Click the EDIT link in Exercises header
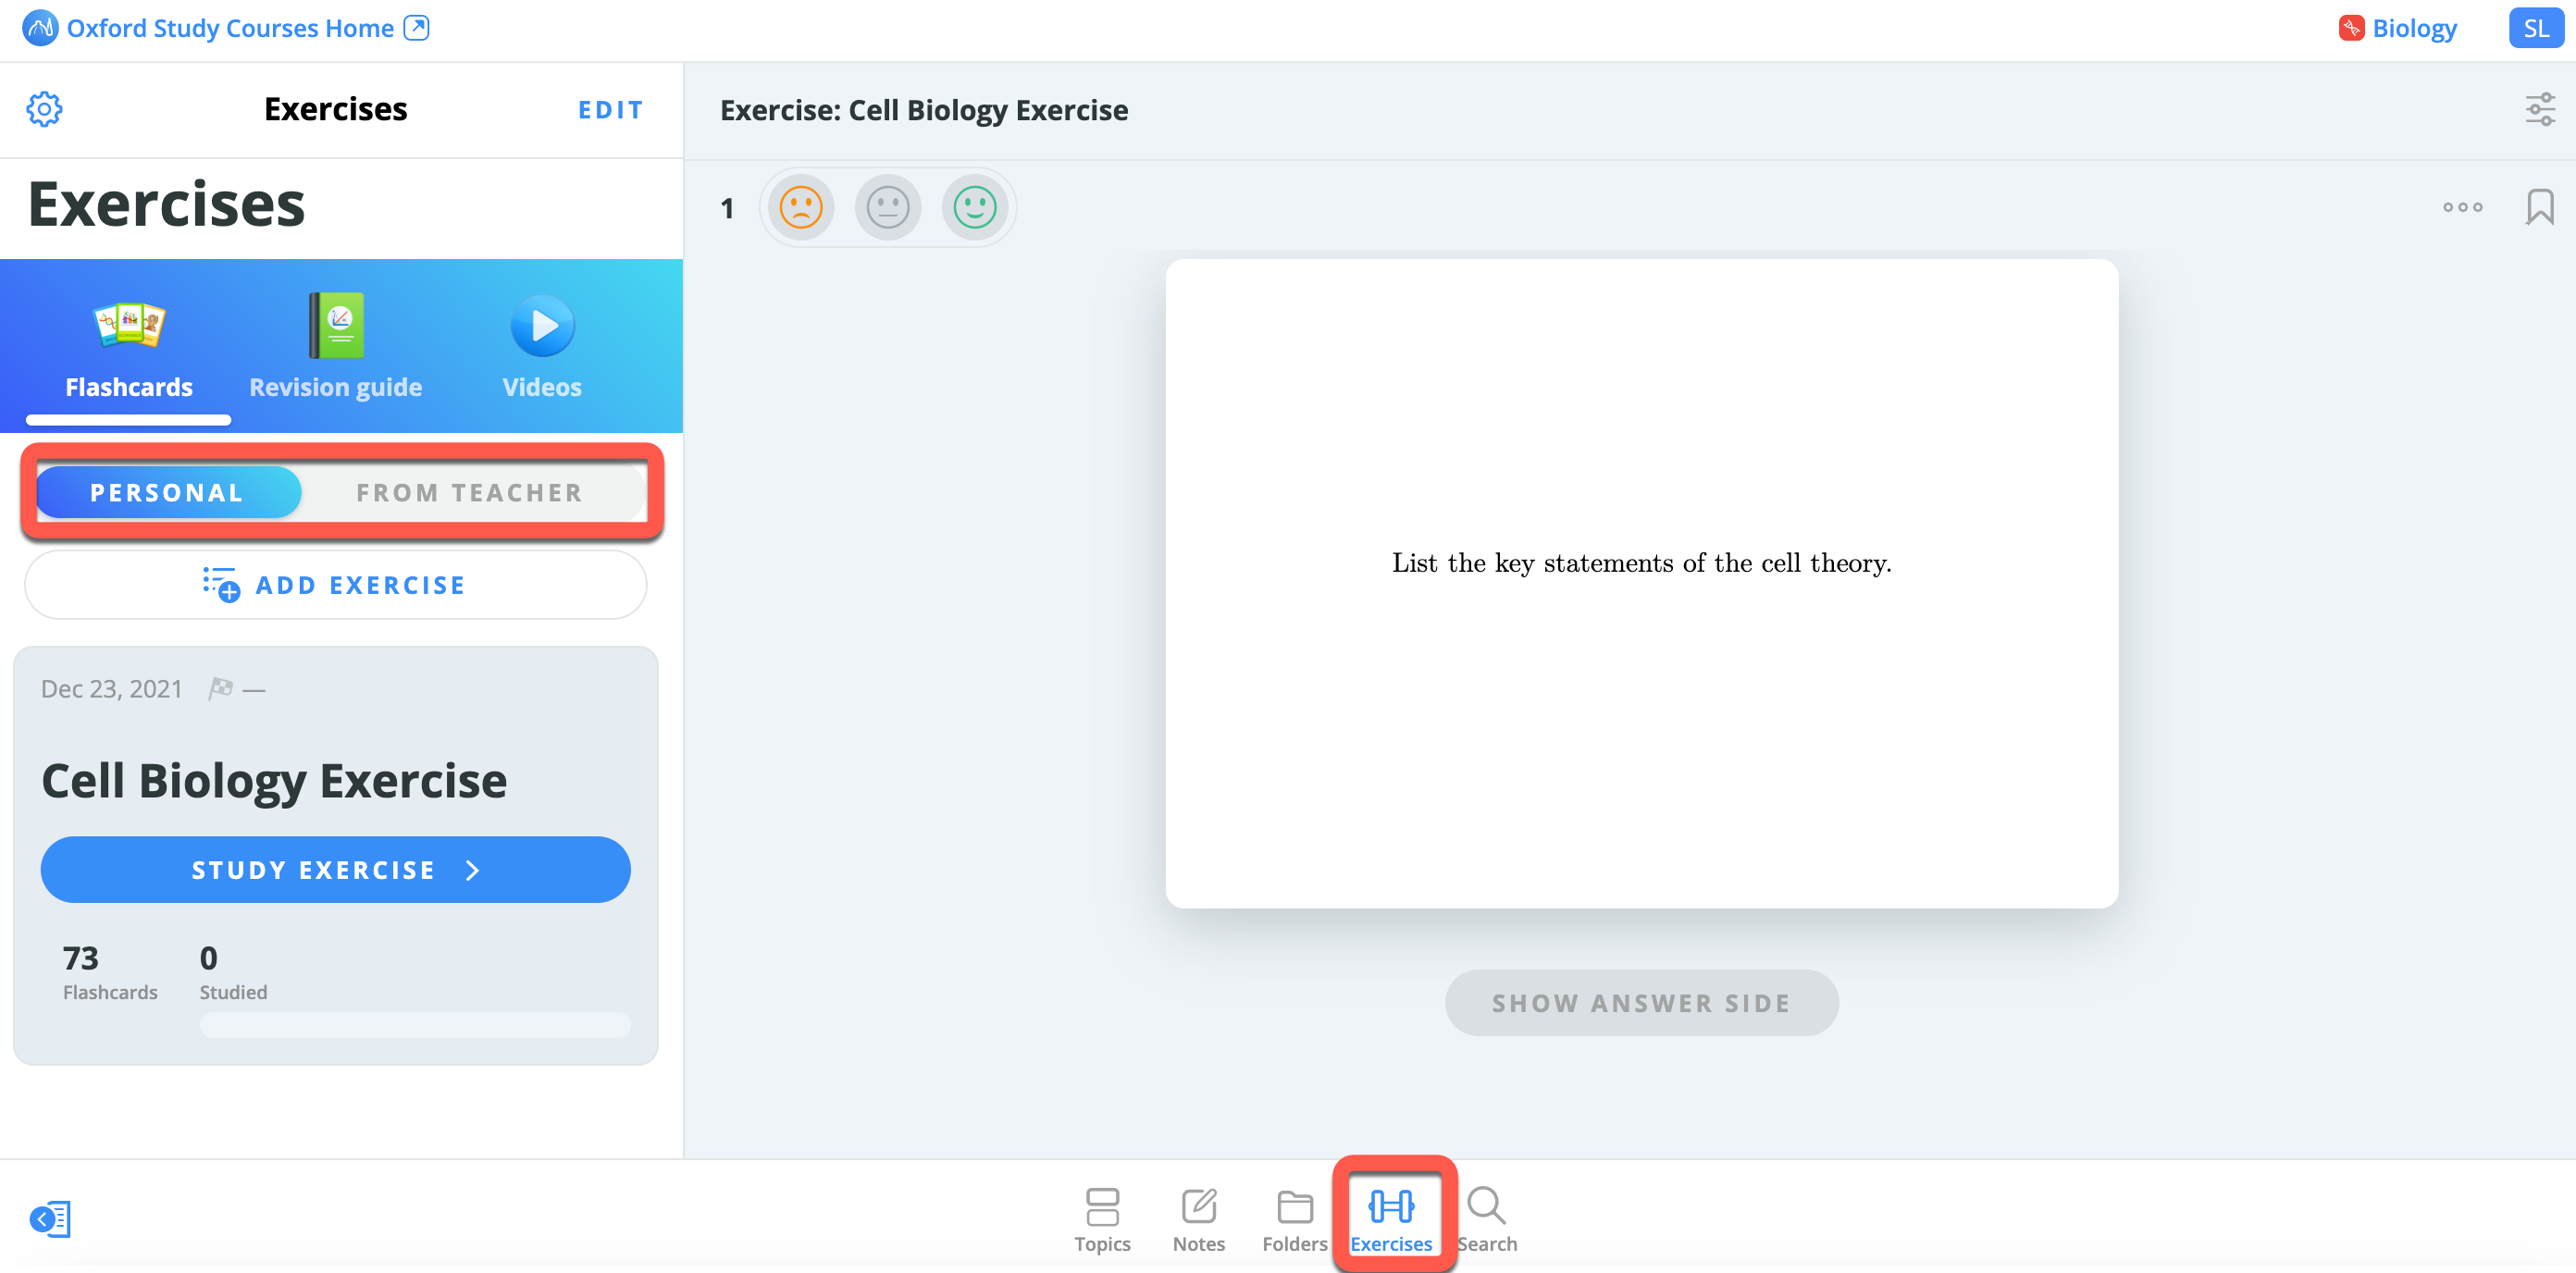The width and height of the screenshot is (2576, 1273). point(611,110)
